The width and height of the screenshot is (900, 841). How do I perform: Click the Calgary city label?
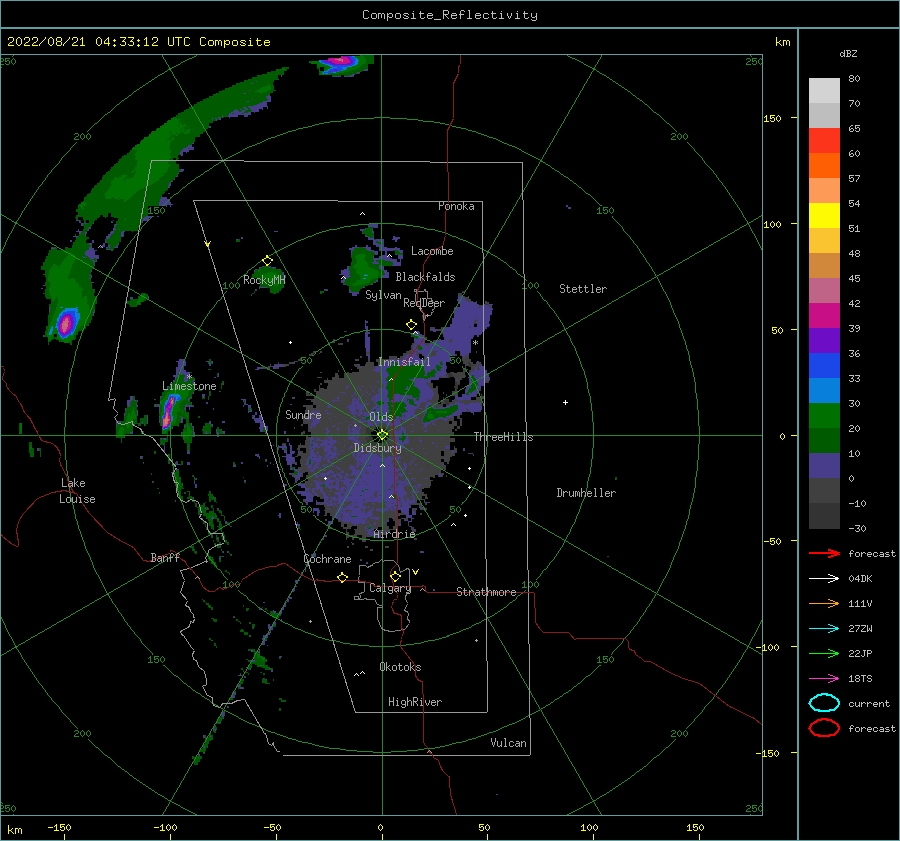click(390, 588)
